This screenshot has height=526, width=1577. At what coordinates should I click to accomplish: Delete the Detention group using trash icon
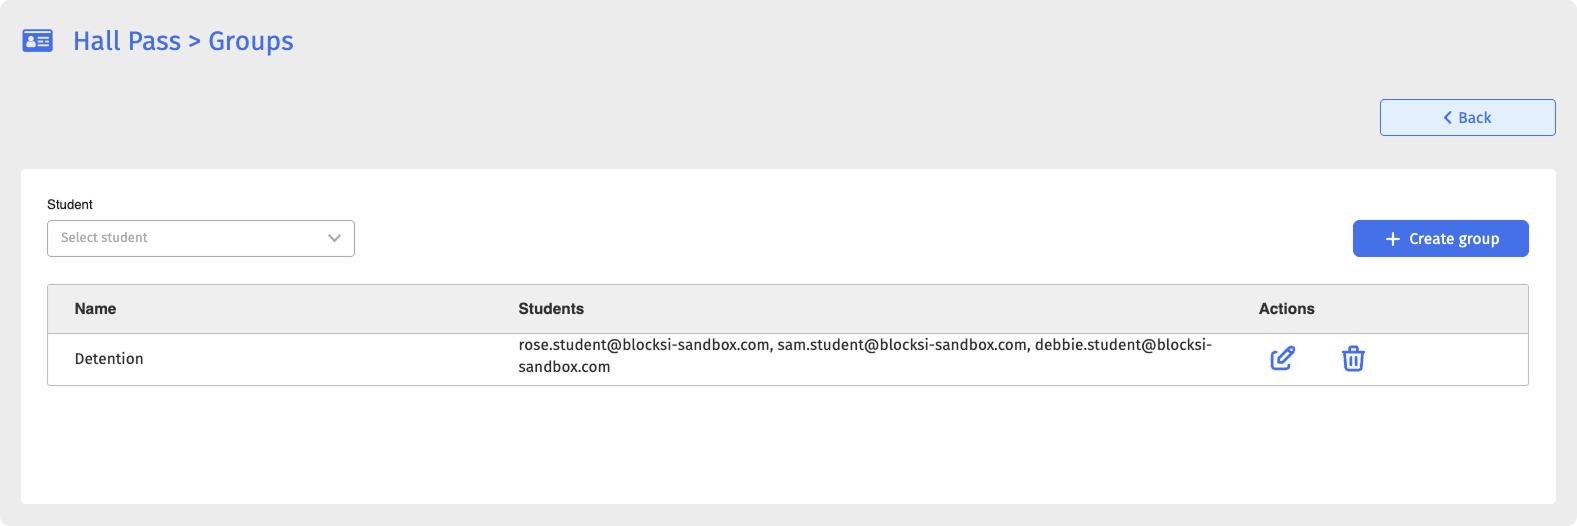click(x=1353, y=358)
